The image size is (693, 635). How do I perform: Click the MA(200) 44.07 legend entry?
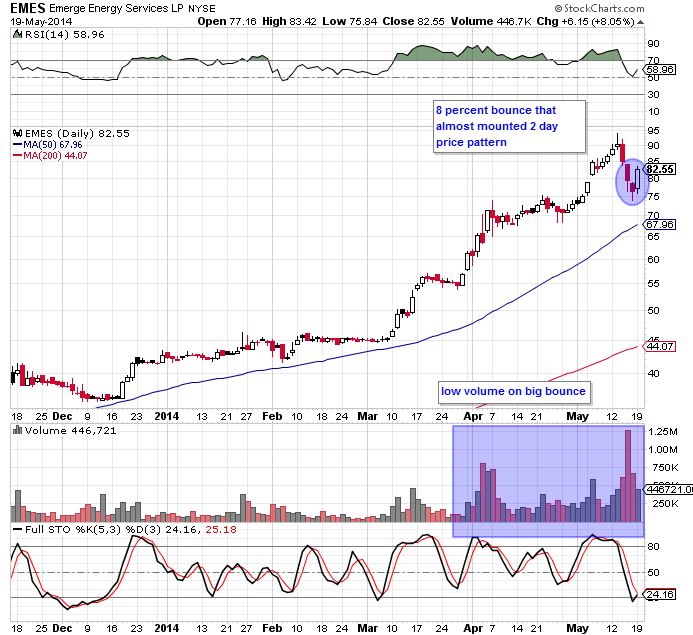[50, 156]
